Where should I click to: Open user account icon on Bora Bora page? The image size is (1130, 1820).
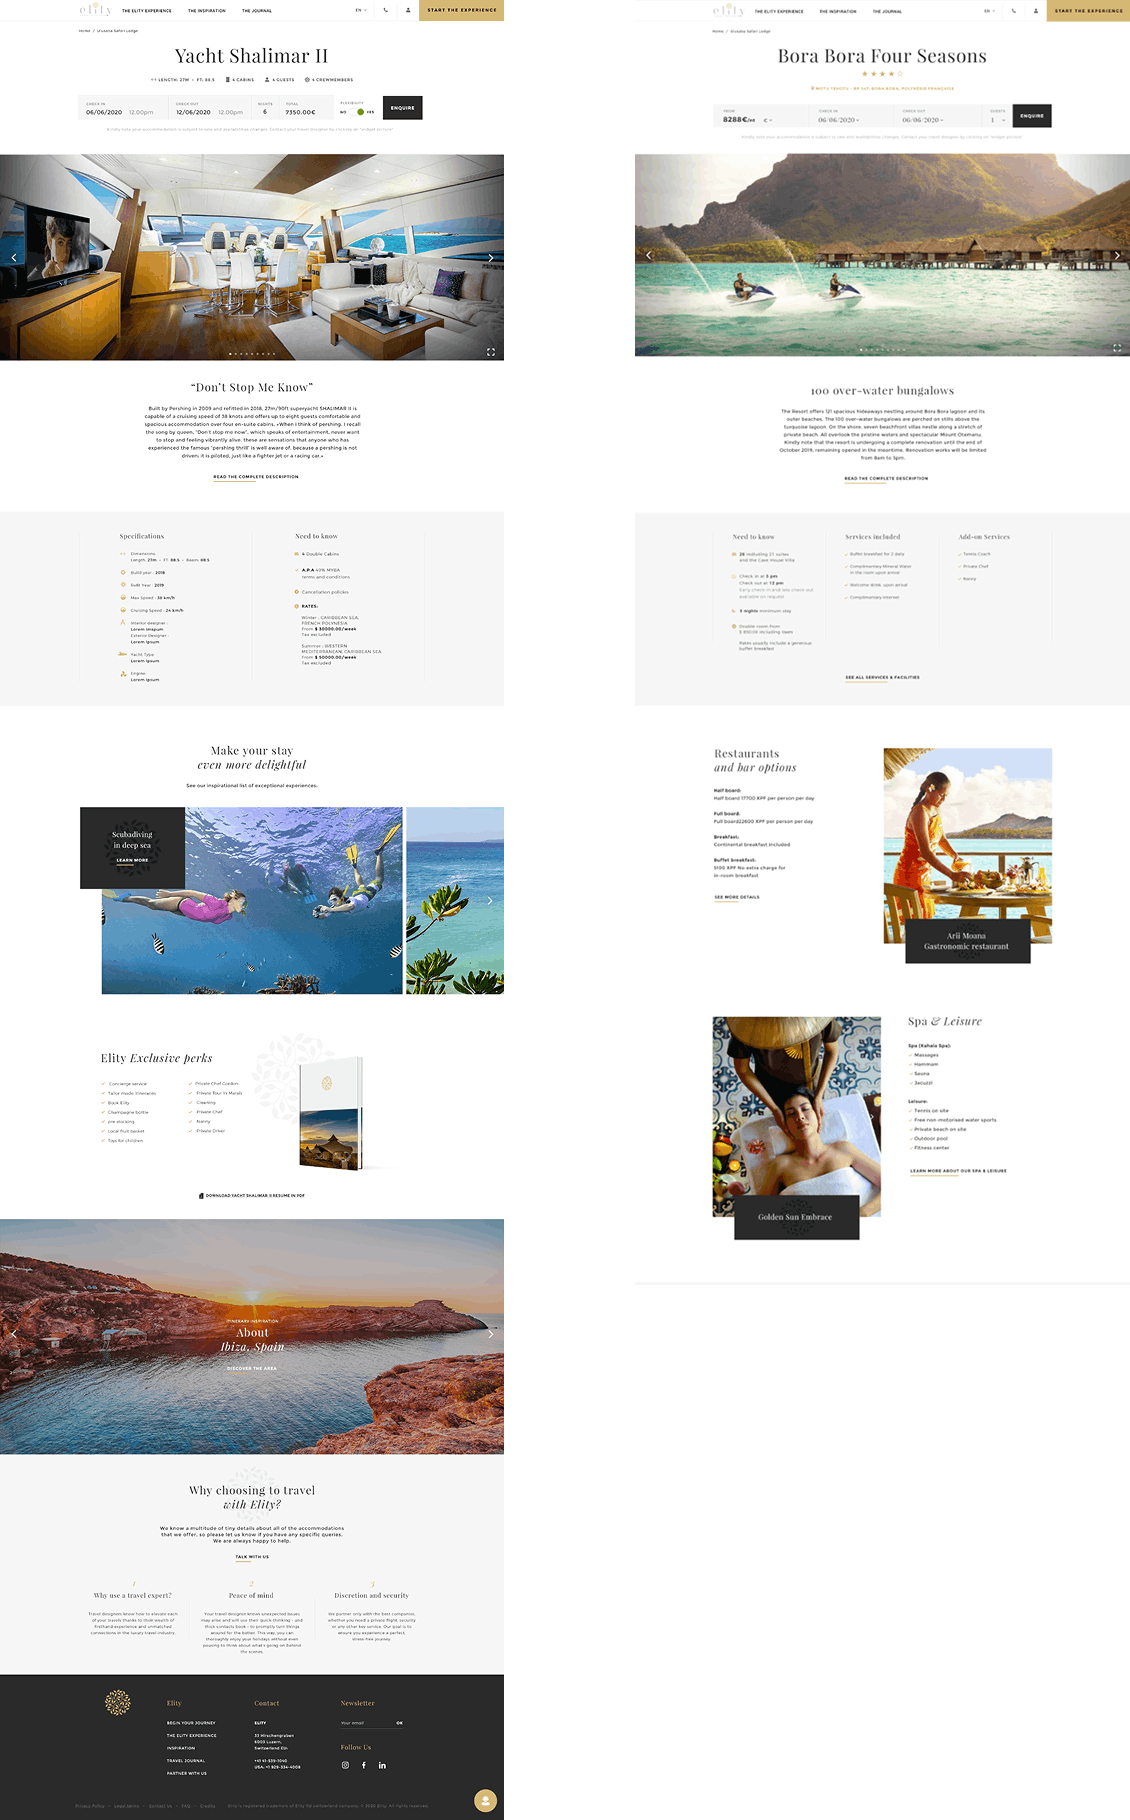pyautogui.click(x=1035, y=11)
